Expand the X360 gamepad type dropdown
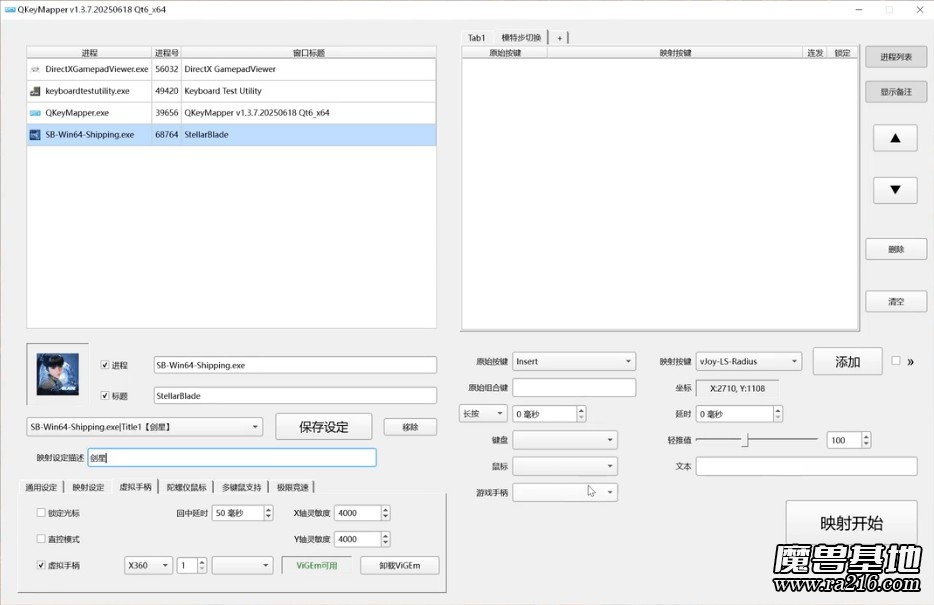The width and height of the screenshot is (934, 605). tap(147, 565)
